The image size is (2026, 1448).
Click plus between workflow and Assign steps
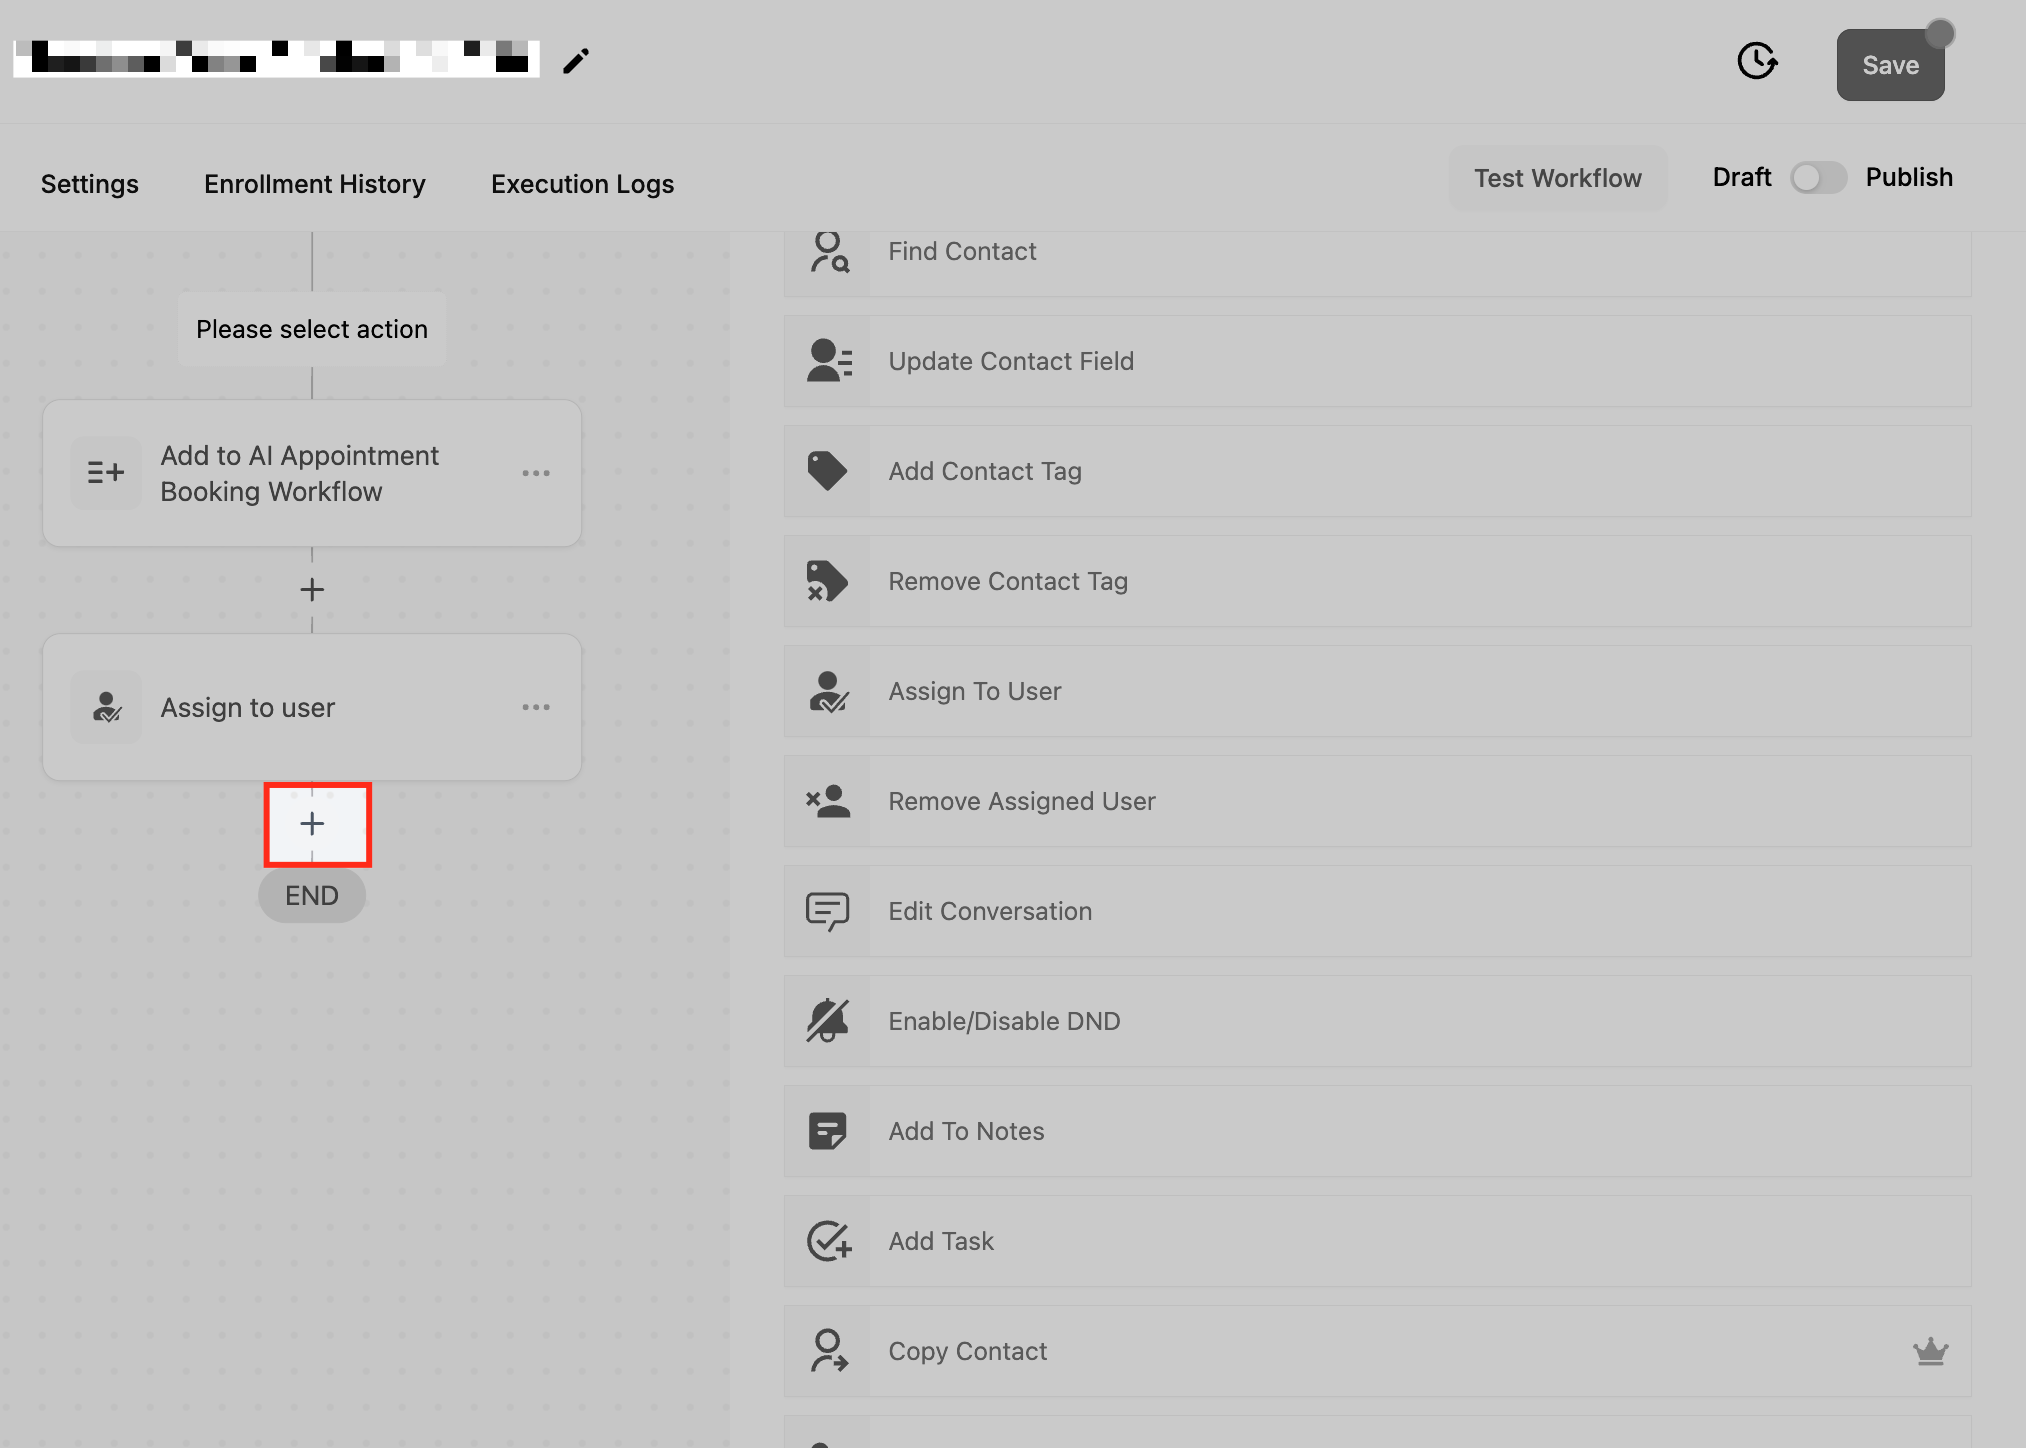point(312,590)
